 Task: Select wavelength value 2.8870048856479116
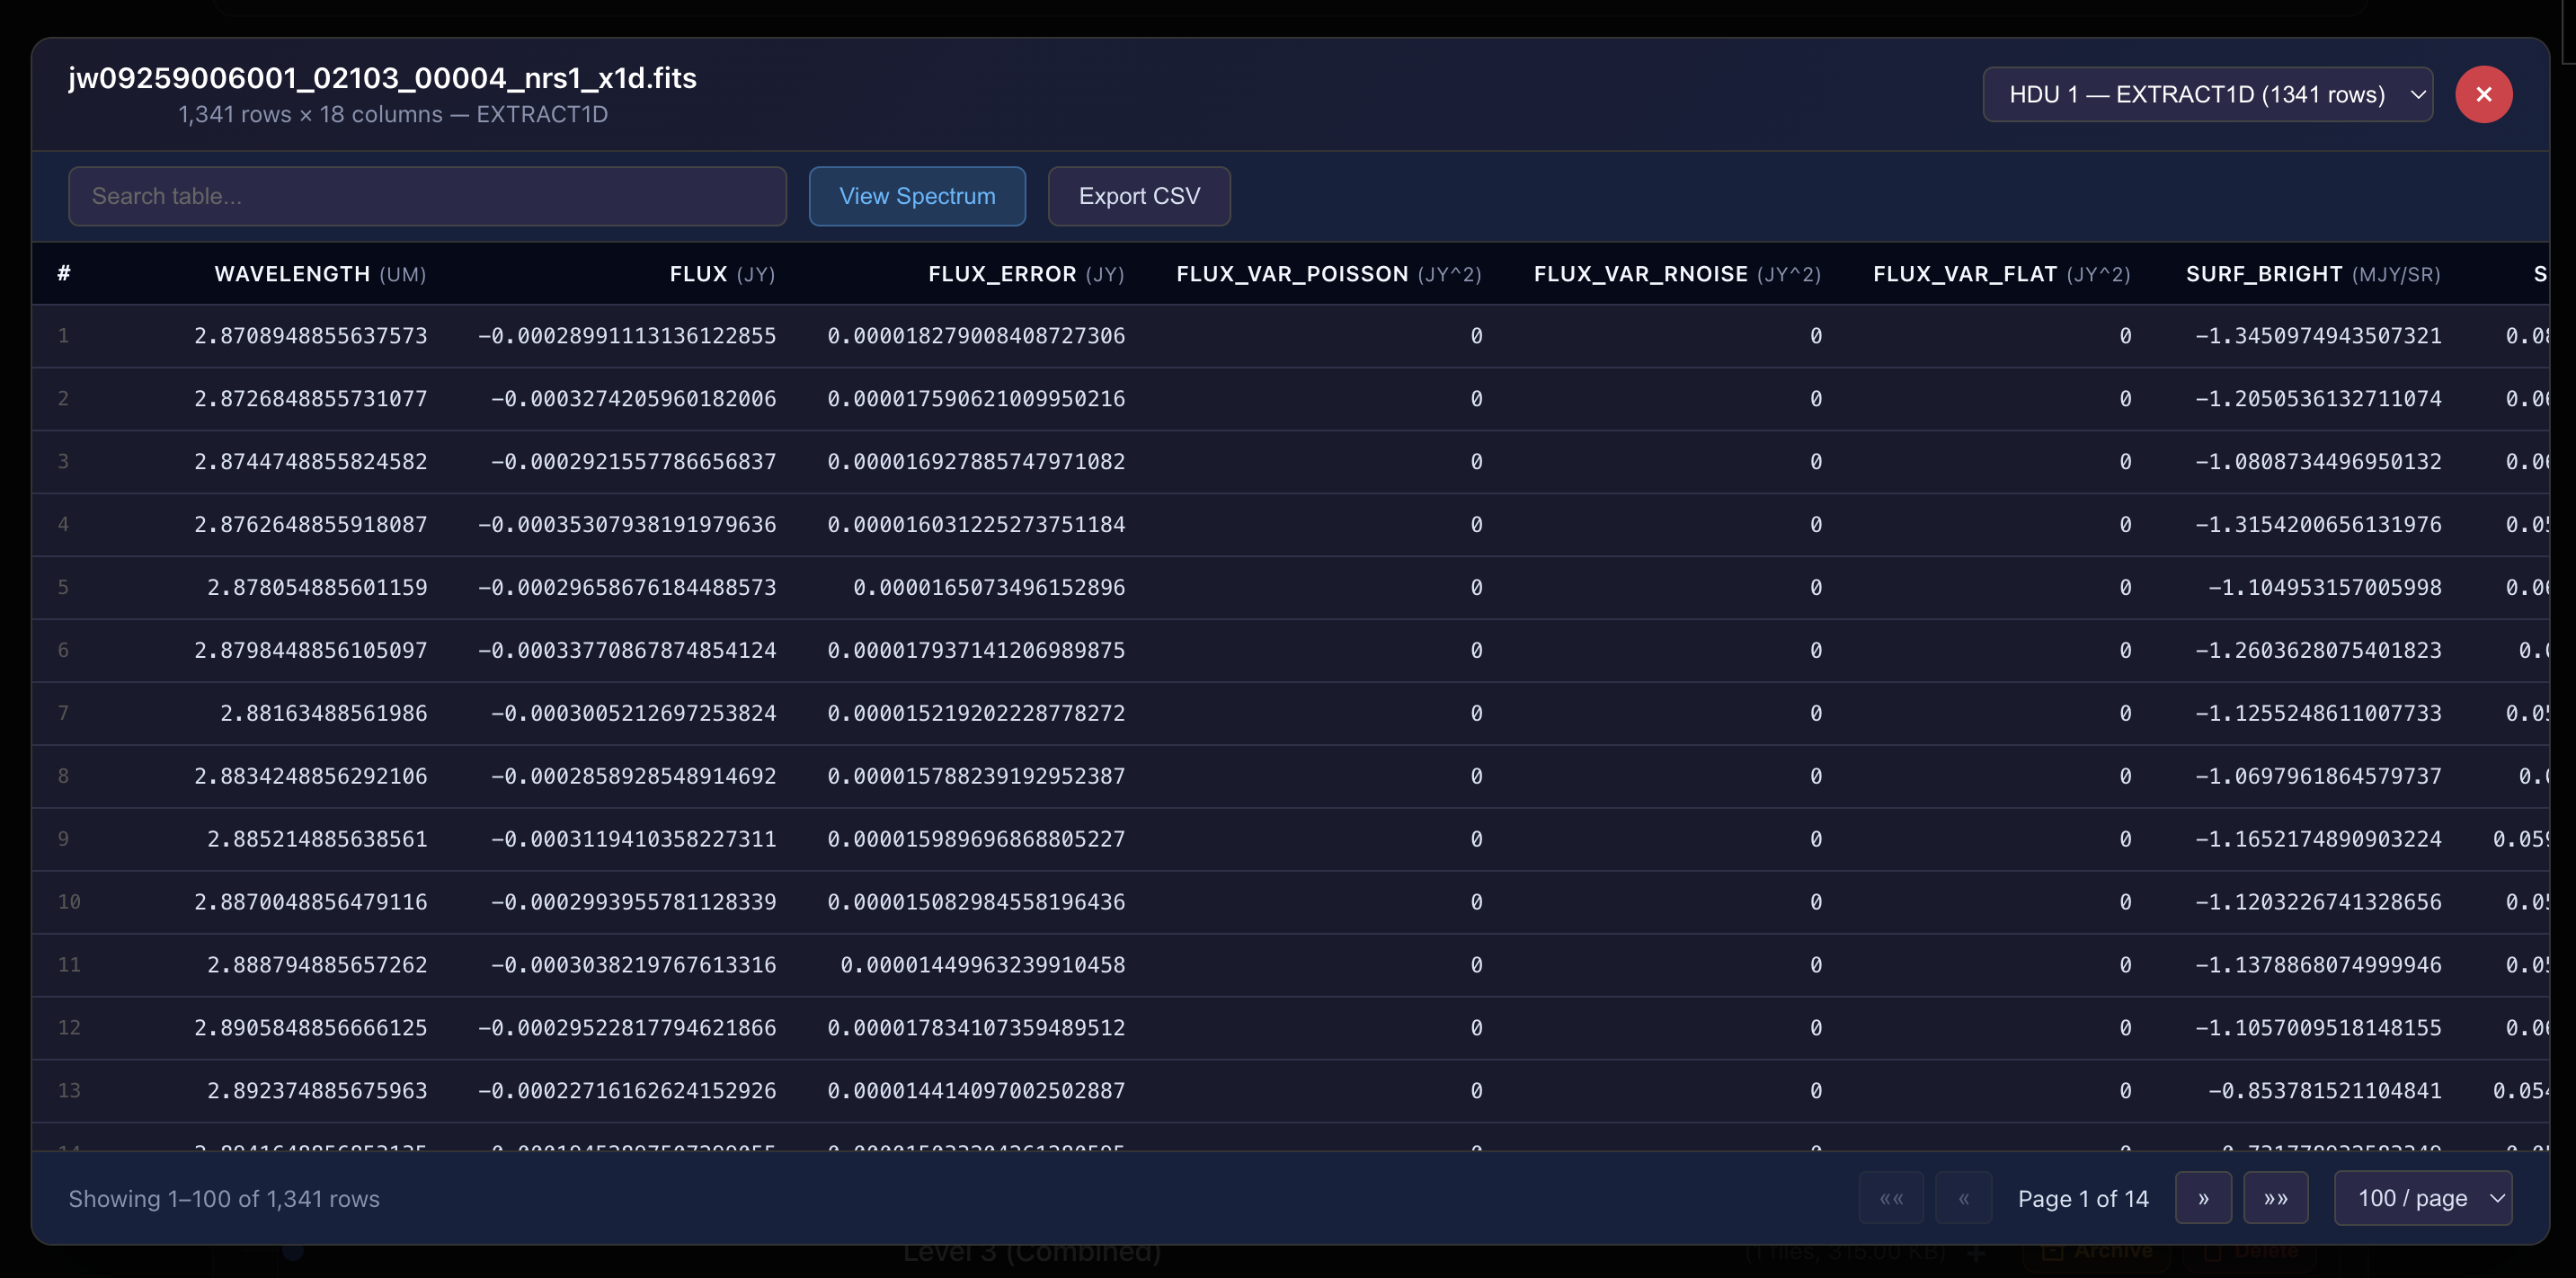(x=311, y=903)
